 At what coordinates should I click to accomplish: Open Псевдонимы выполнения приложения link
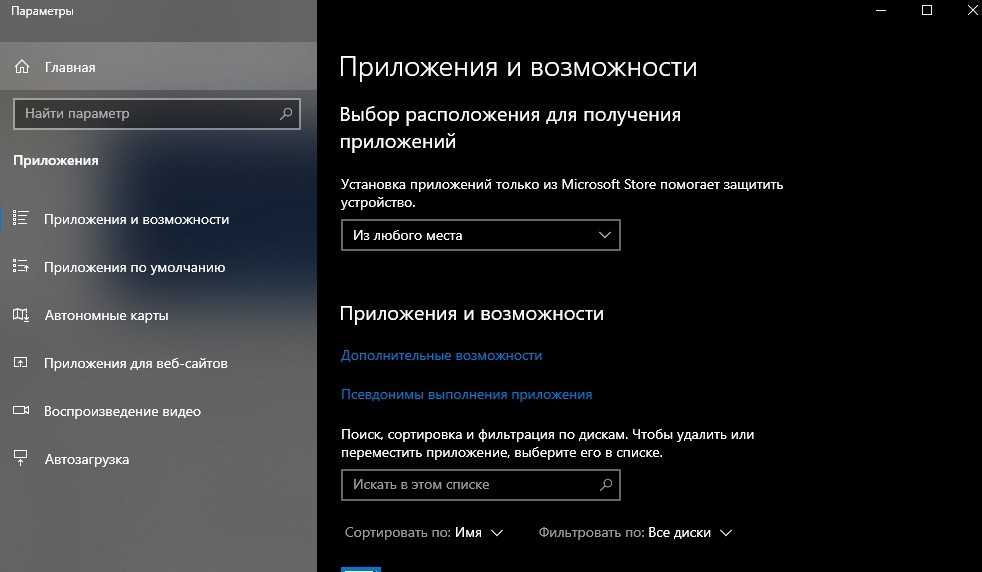(x=466, y=394)
